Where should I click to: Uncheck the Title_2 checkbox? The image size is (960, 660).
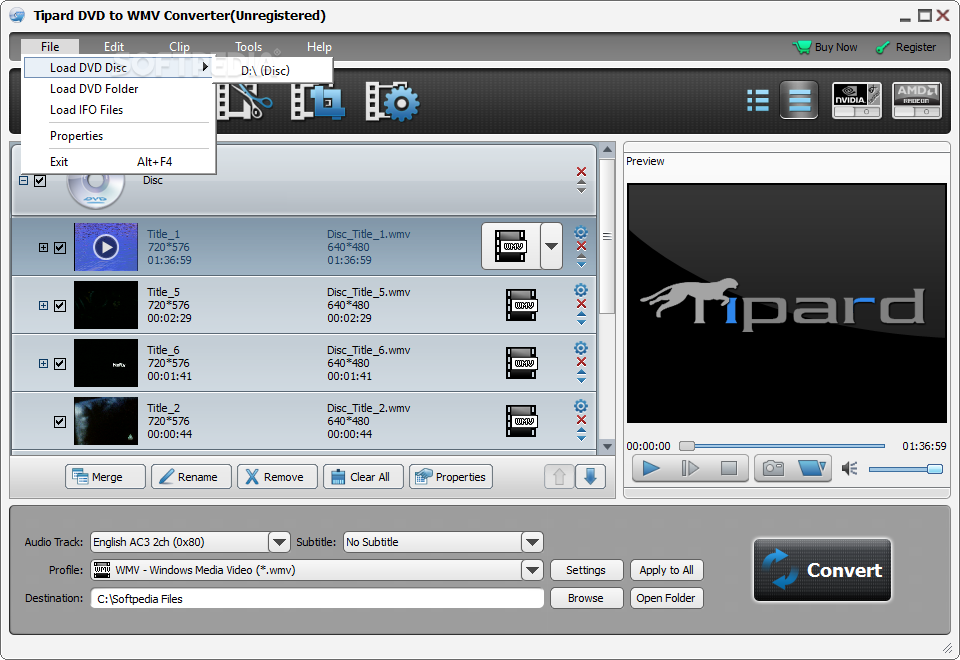point(60,422)
